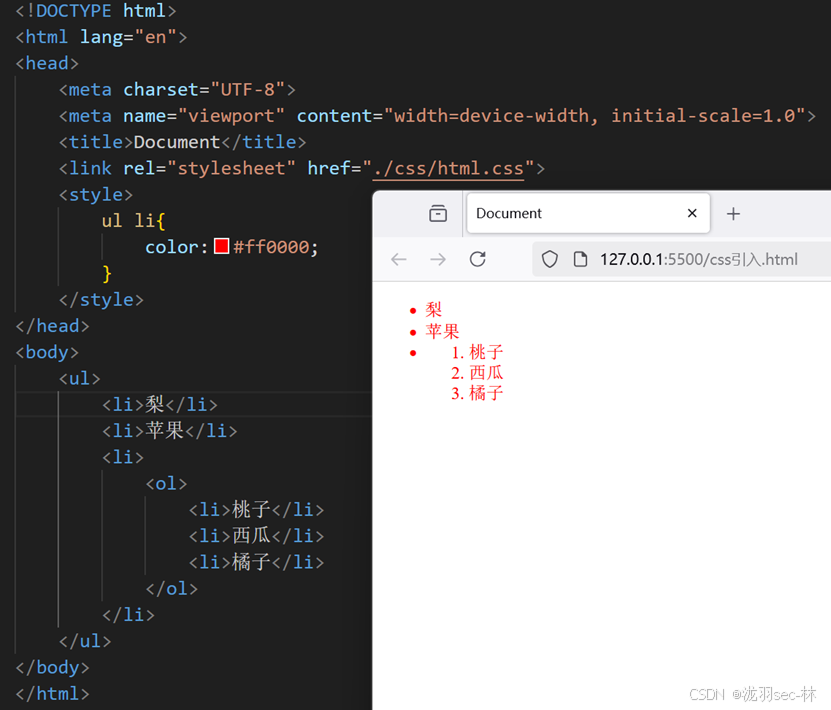Click the <!DOCTYPE html> code line
The width and height of the screenshot is (831, 710).
[96, 11]
